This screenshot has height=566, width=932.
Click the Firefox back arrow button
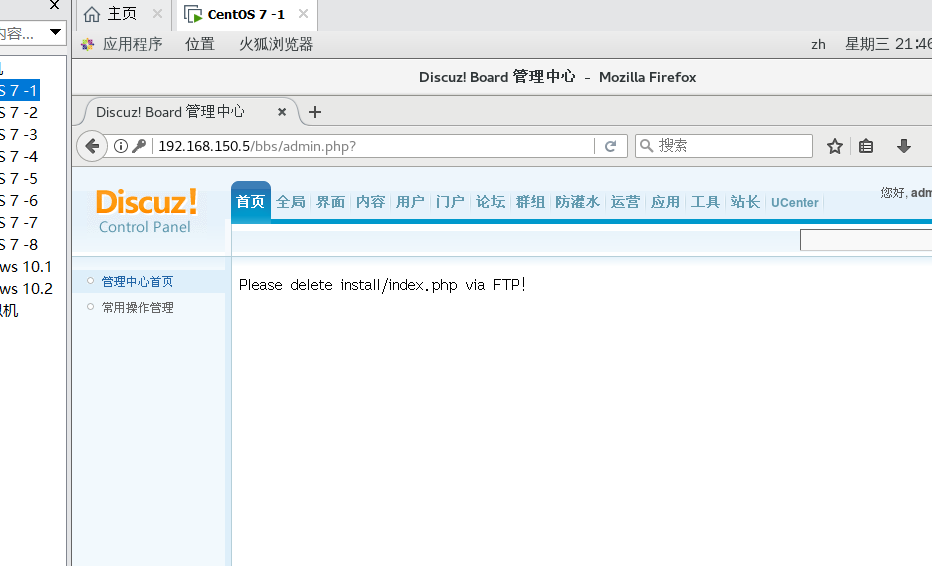pos(92,146)
